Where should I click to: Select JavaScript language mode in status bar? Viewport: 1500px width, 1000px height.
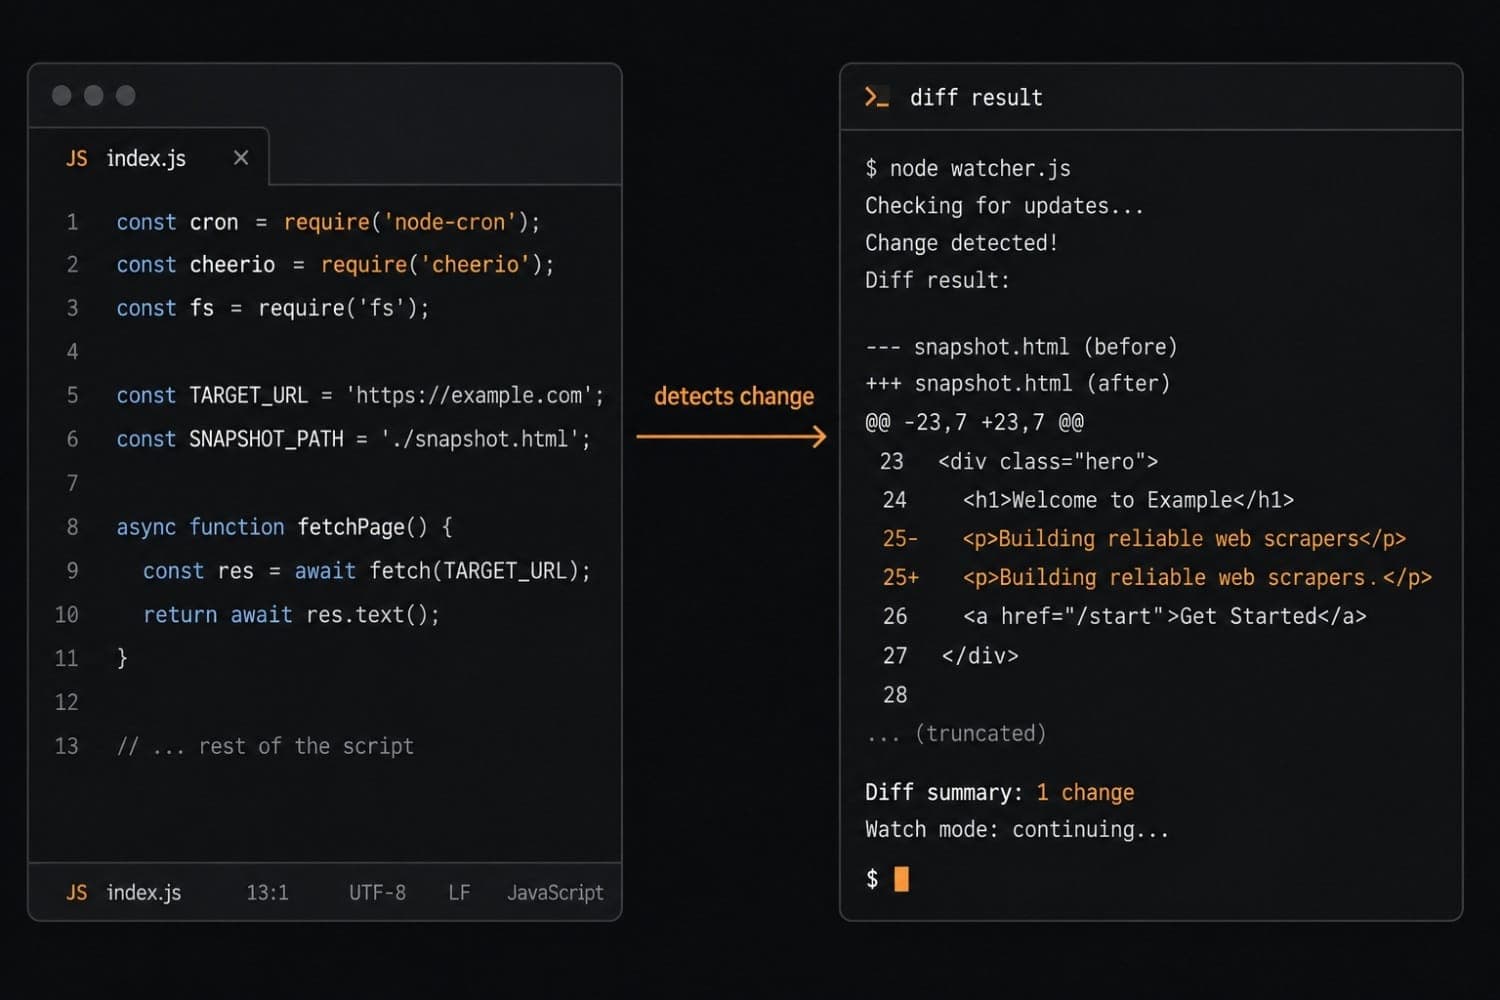pos(555,892)
